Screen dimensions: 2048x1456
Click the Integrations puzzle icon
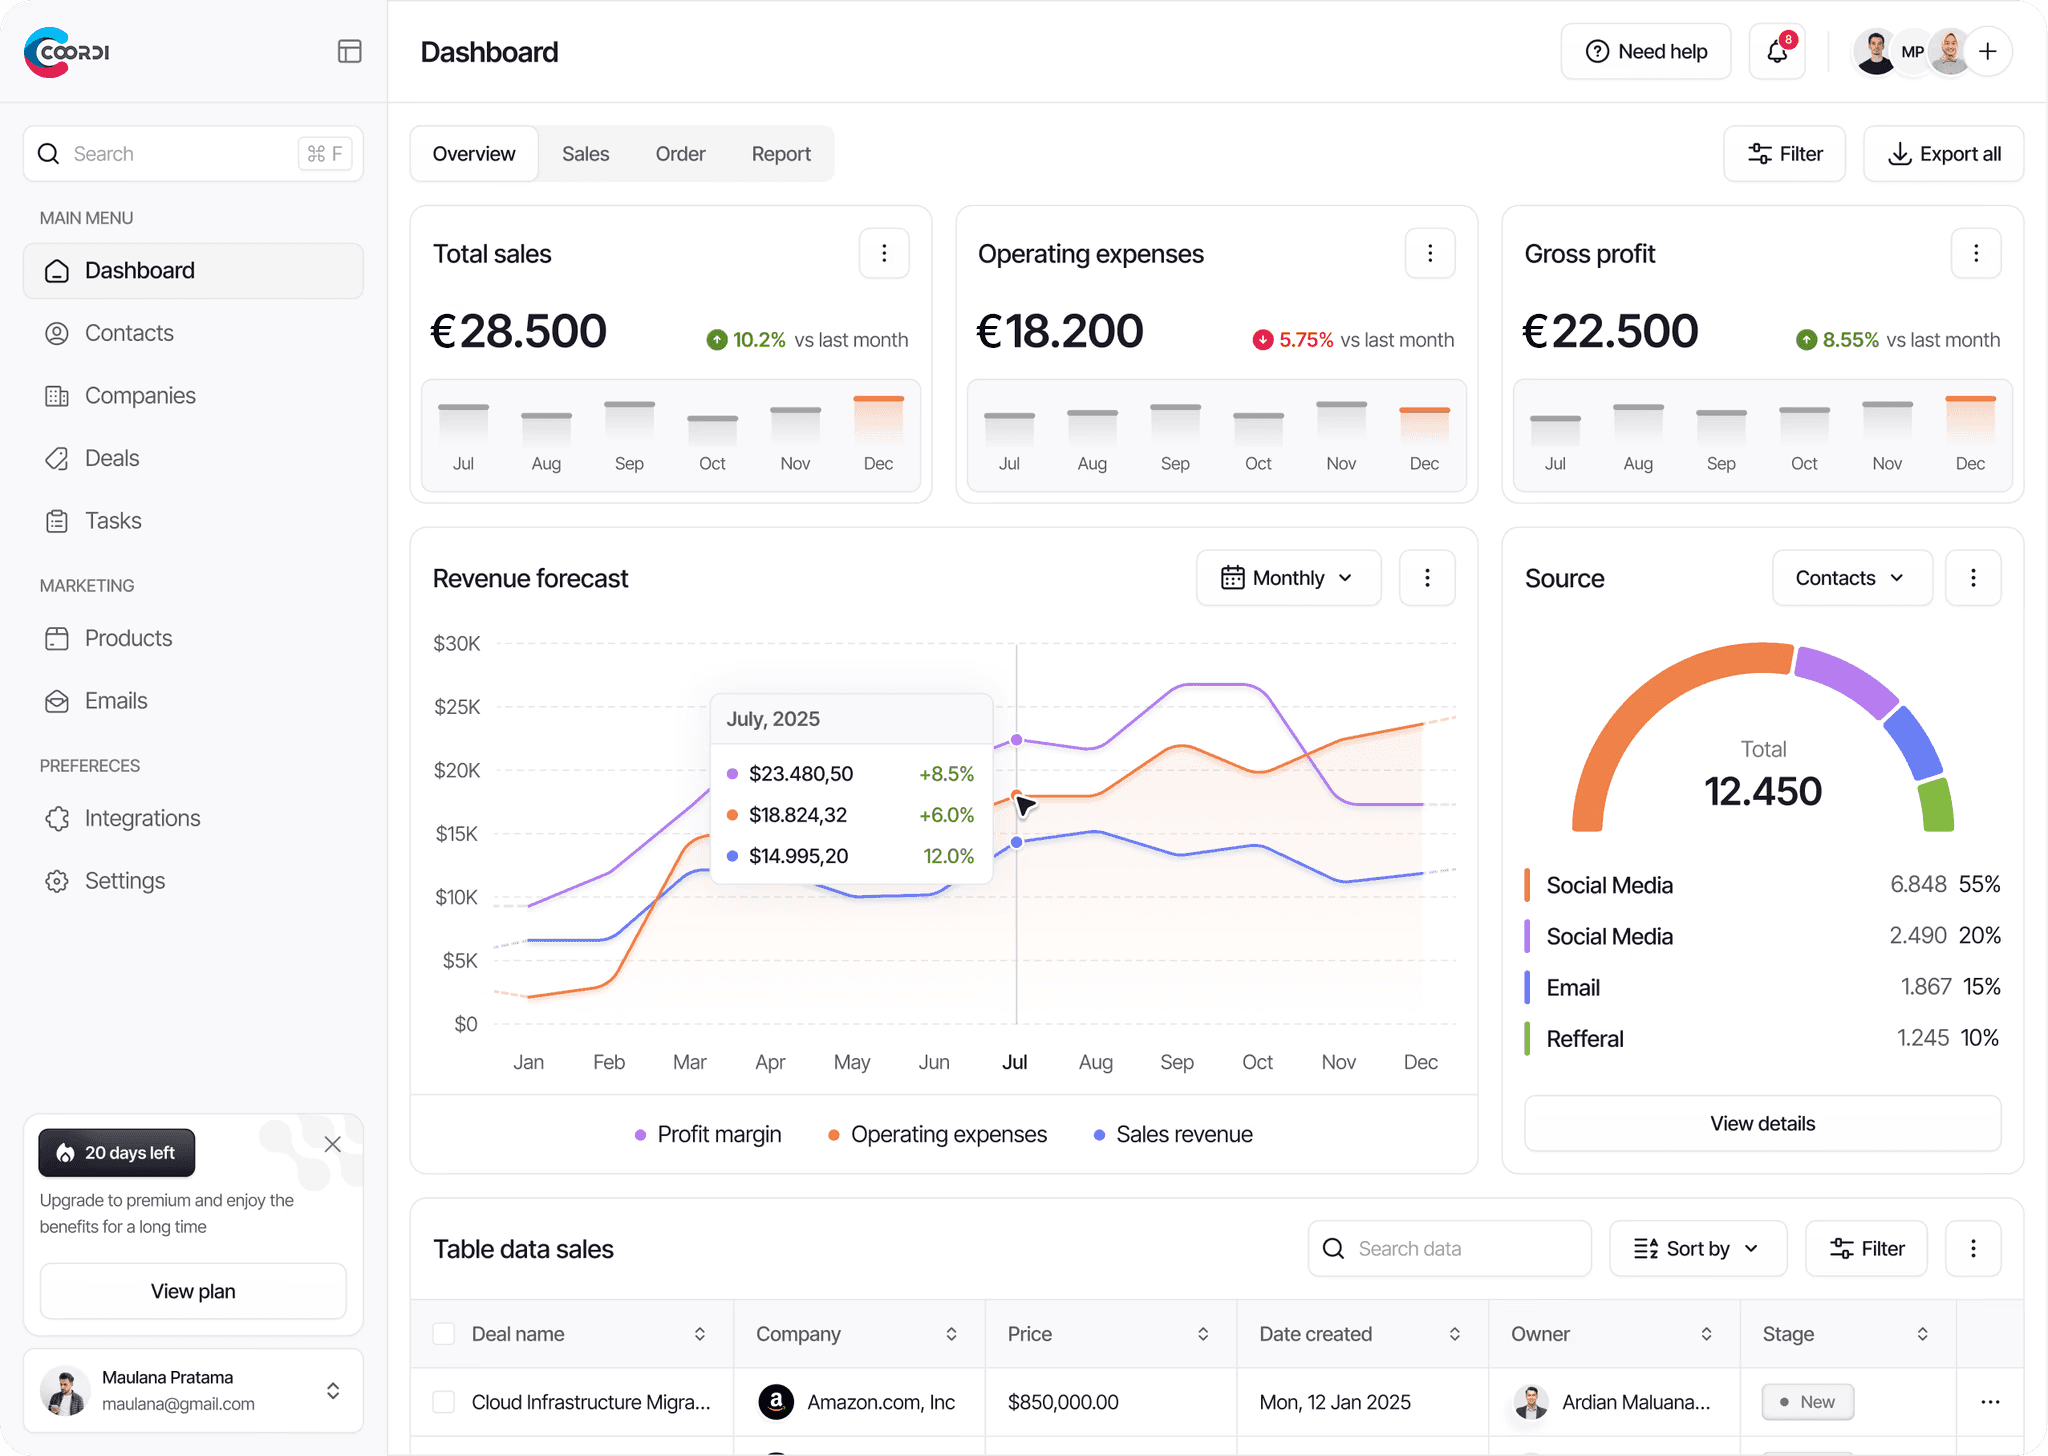57,818
